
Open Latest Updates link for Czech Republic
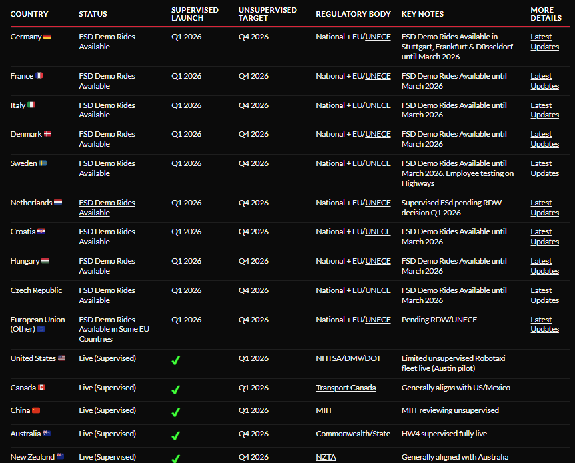pos(545,295)
